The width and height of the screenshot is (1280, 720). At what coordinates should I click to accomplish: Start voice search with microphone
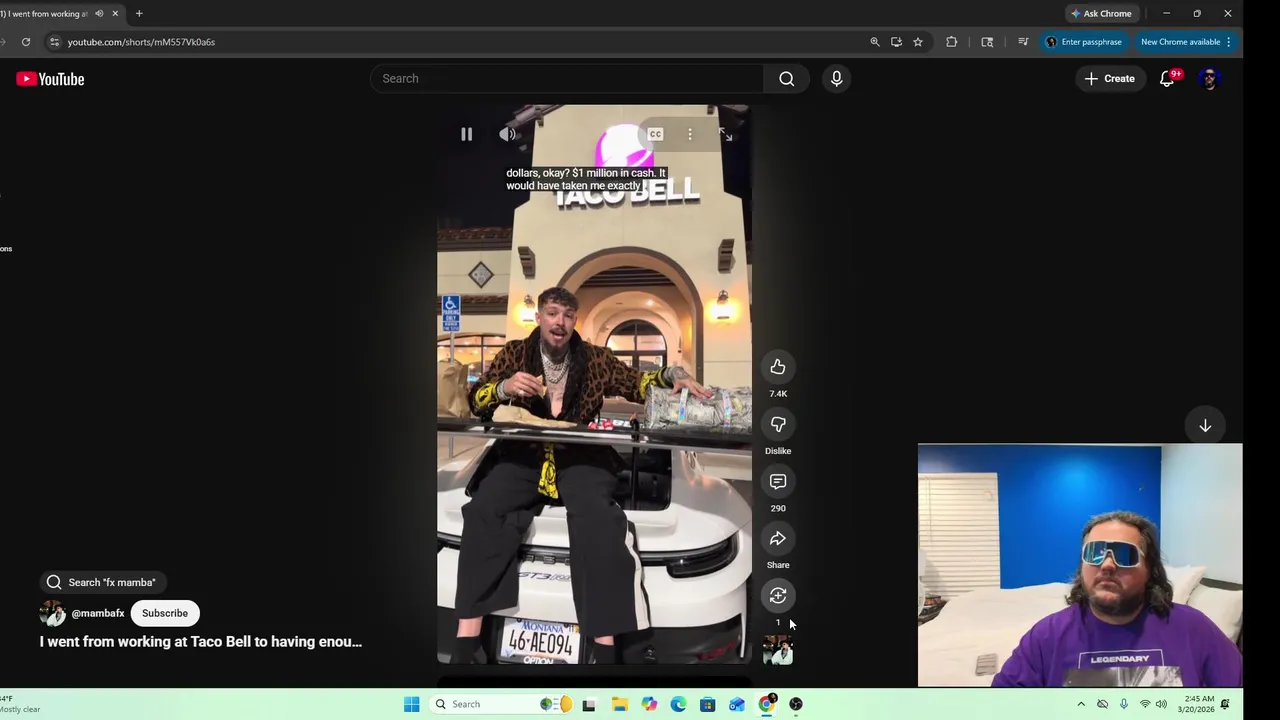pyautogui.click(x=837, y=78)
